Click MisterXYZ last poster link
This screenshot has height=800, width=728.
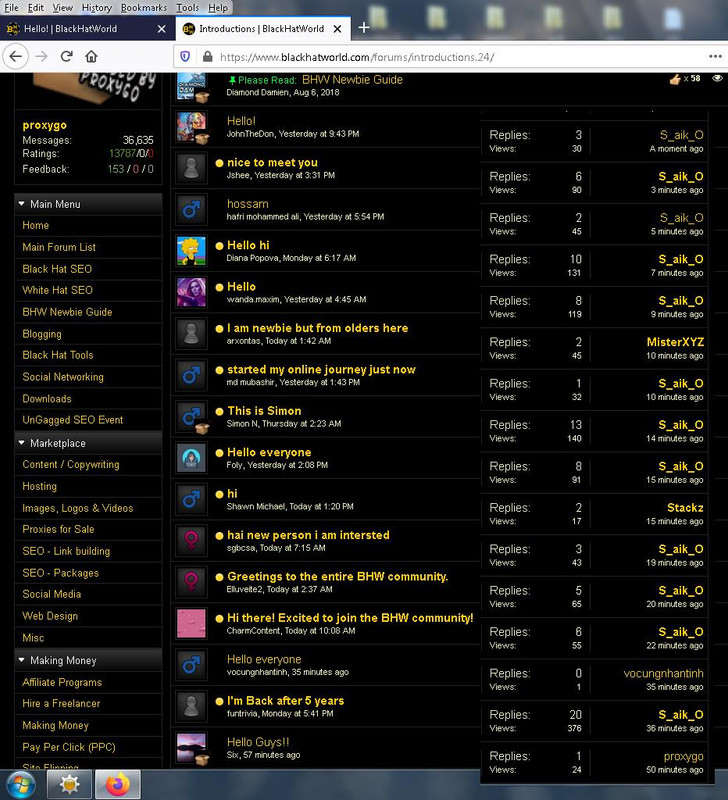675,342
